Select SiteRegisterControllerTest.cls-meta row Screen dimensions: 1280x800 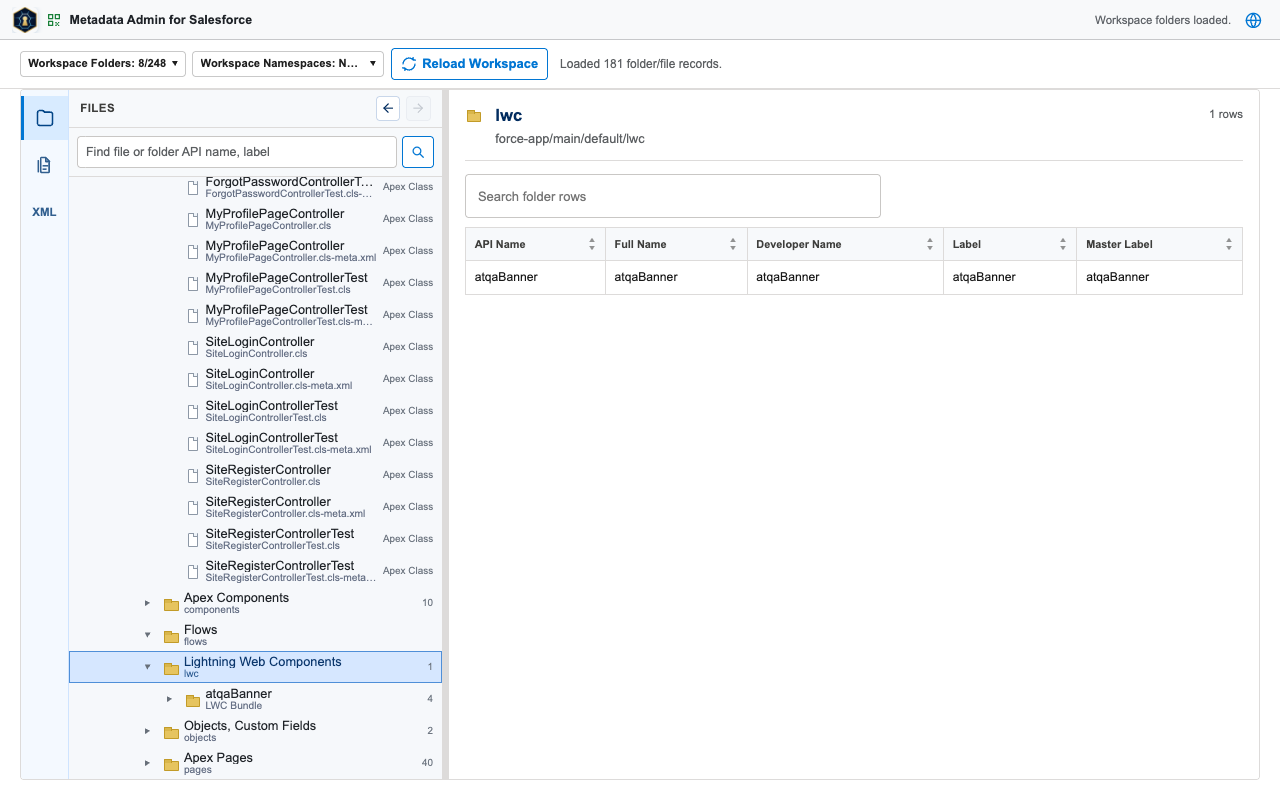point(255,571)
